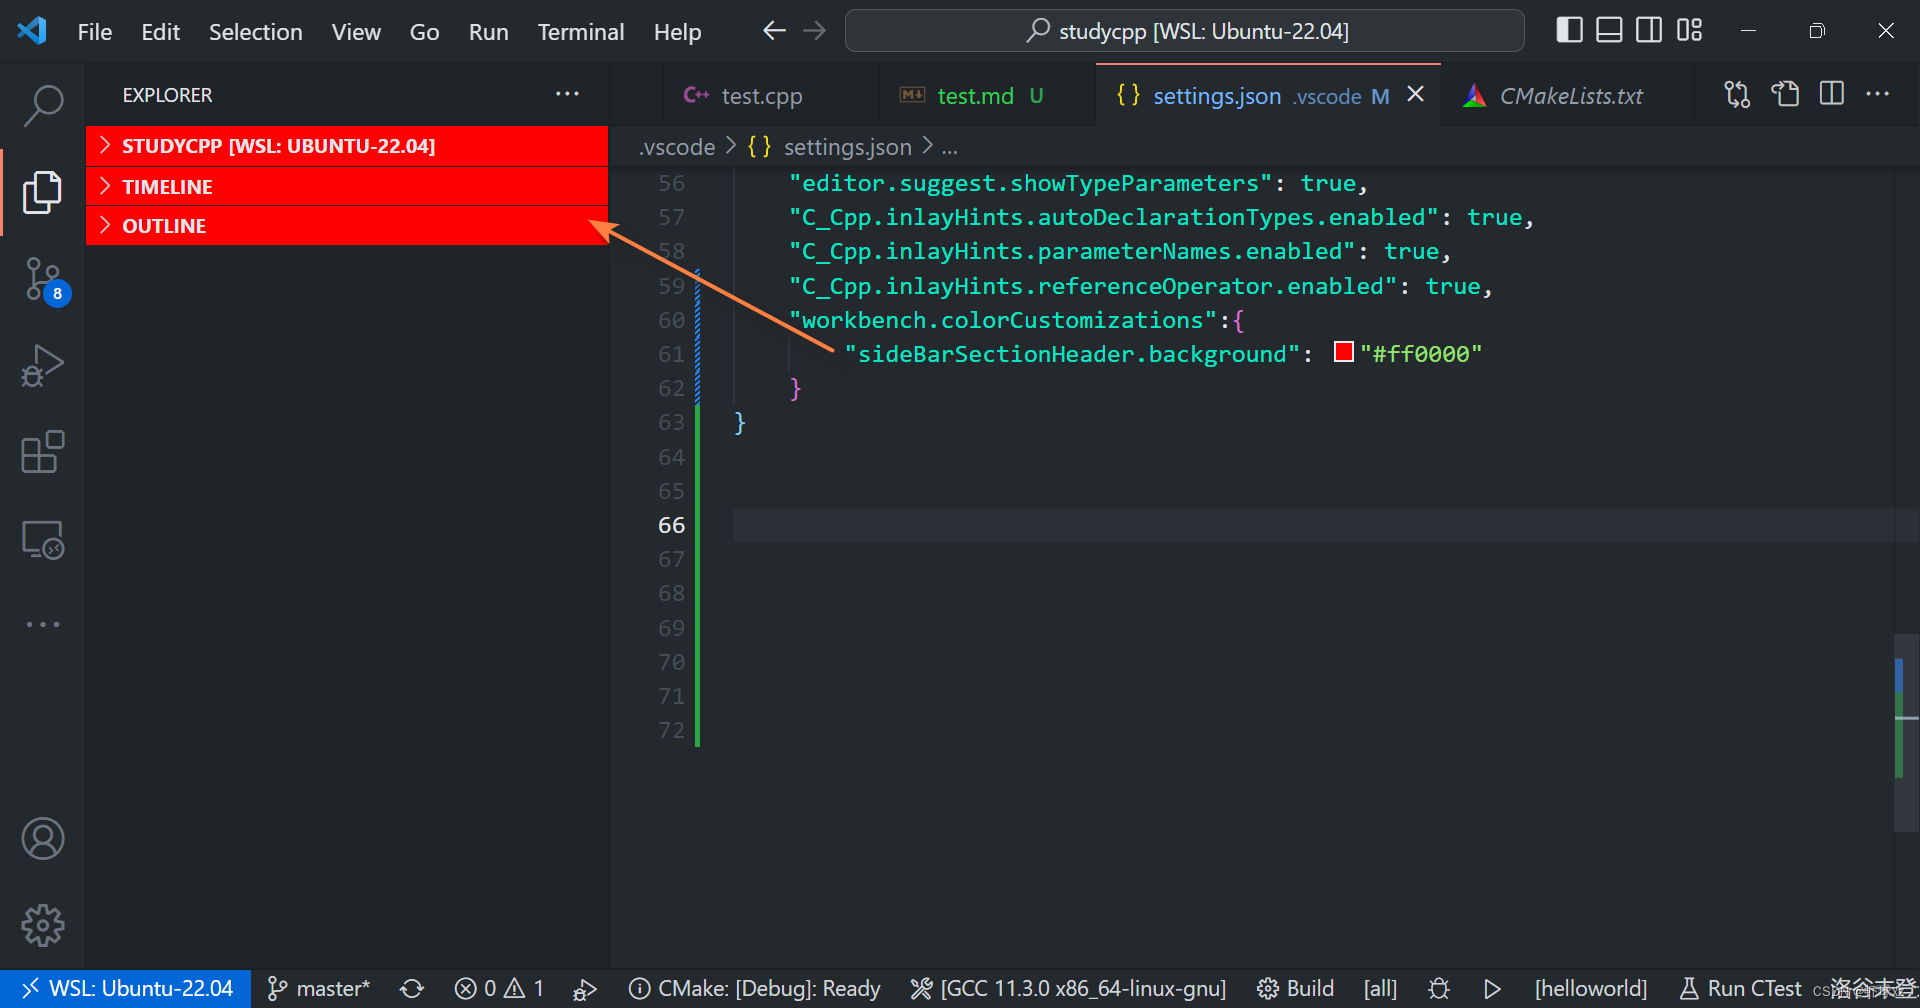The height and width of the screenshot is (1008, 1920).
Task: Open the Help menu
Action: click(677, 32)
